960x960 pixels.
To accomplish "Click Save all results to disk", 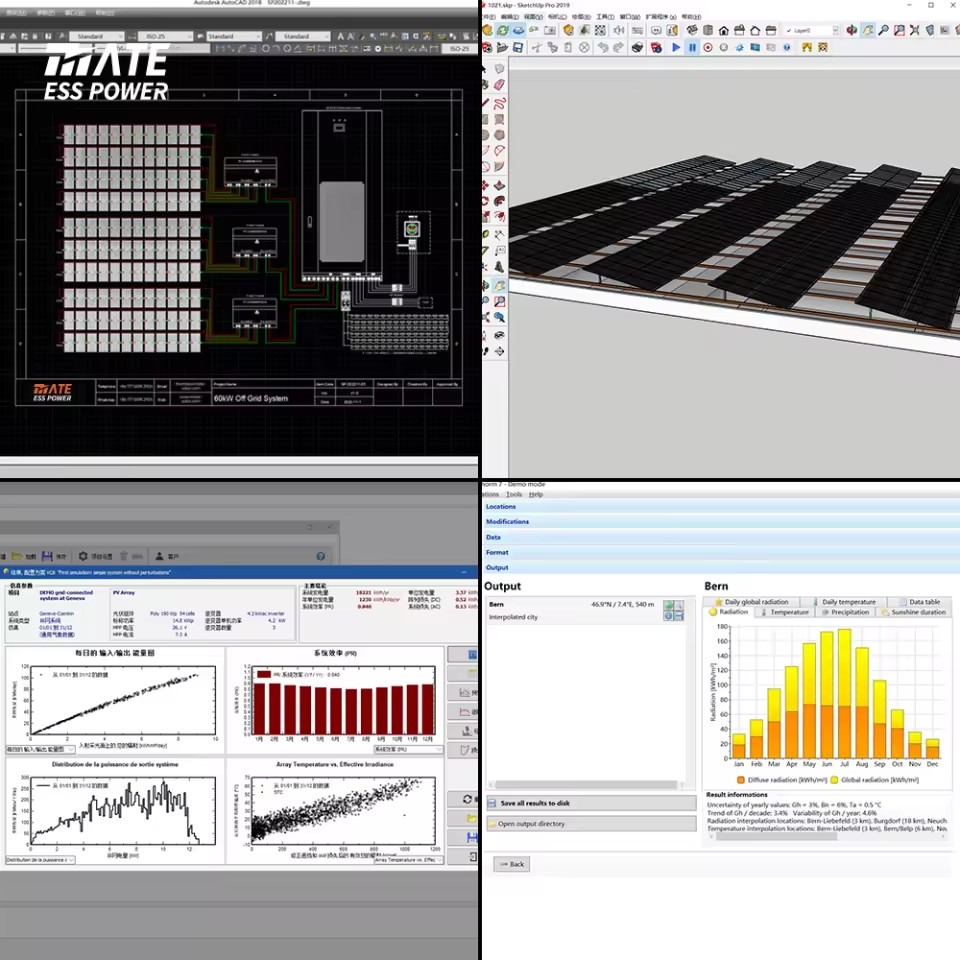I will pos(591,803).
